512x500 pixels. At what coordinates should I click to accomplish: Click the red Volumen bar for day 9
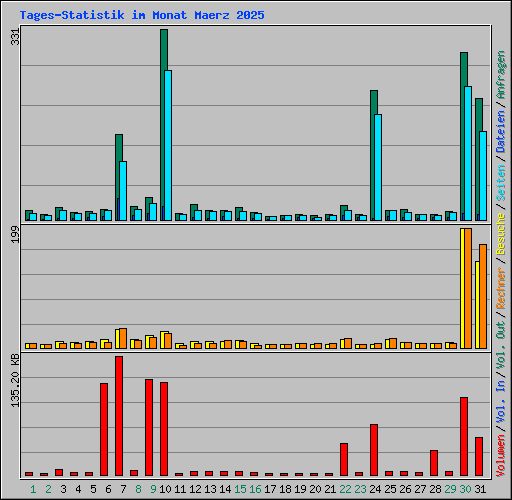(x=149, y=427)
